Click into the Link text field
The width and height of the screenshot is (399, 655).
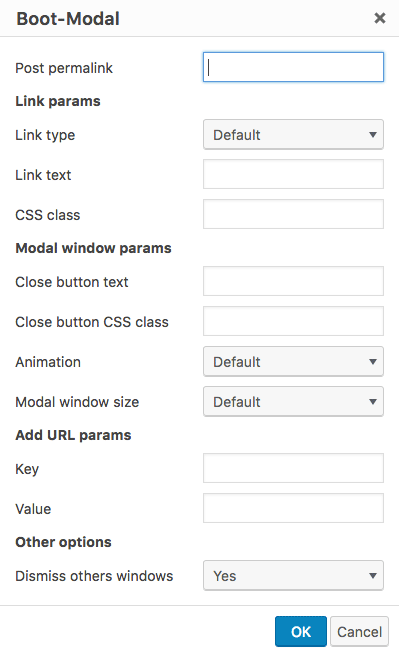293,174
